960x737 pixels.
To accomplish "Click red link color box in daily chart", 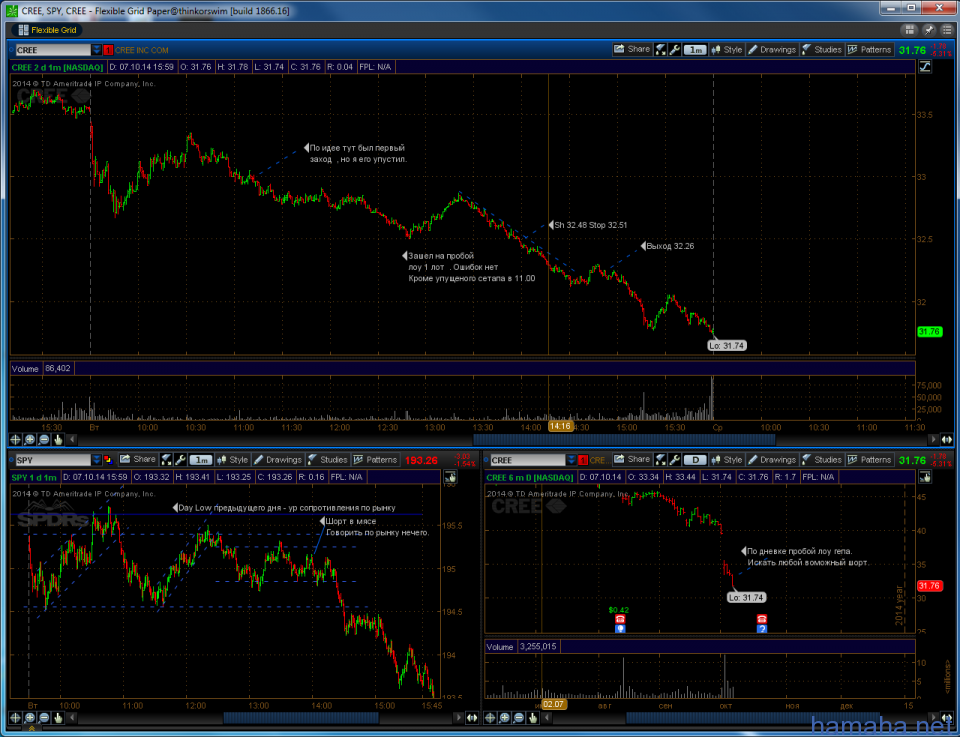I will tap(583, 460).
